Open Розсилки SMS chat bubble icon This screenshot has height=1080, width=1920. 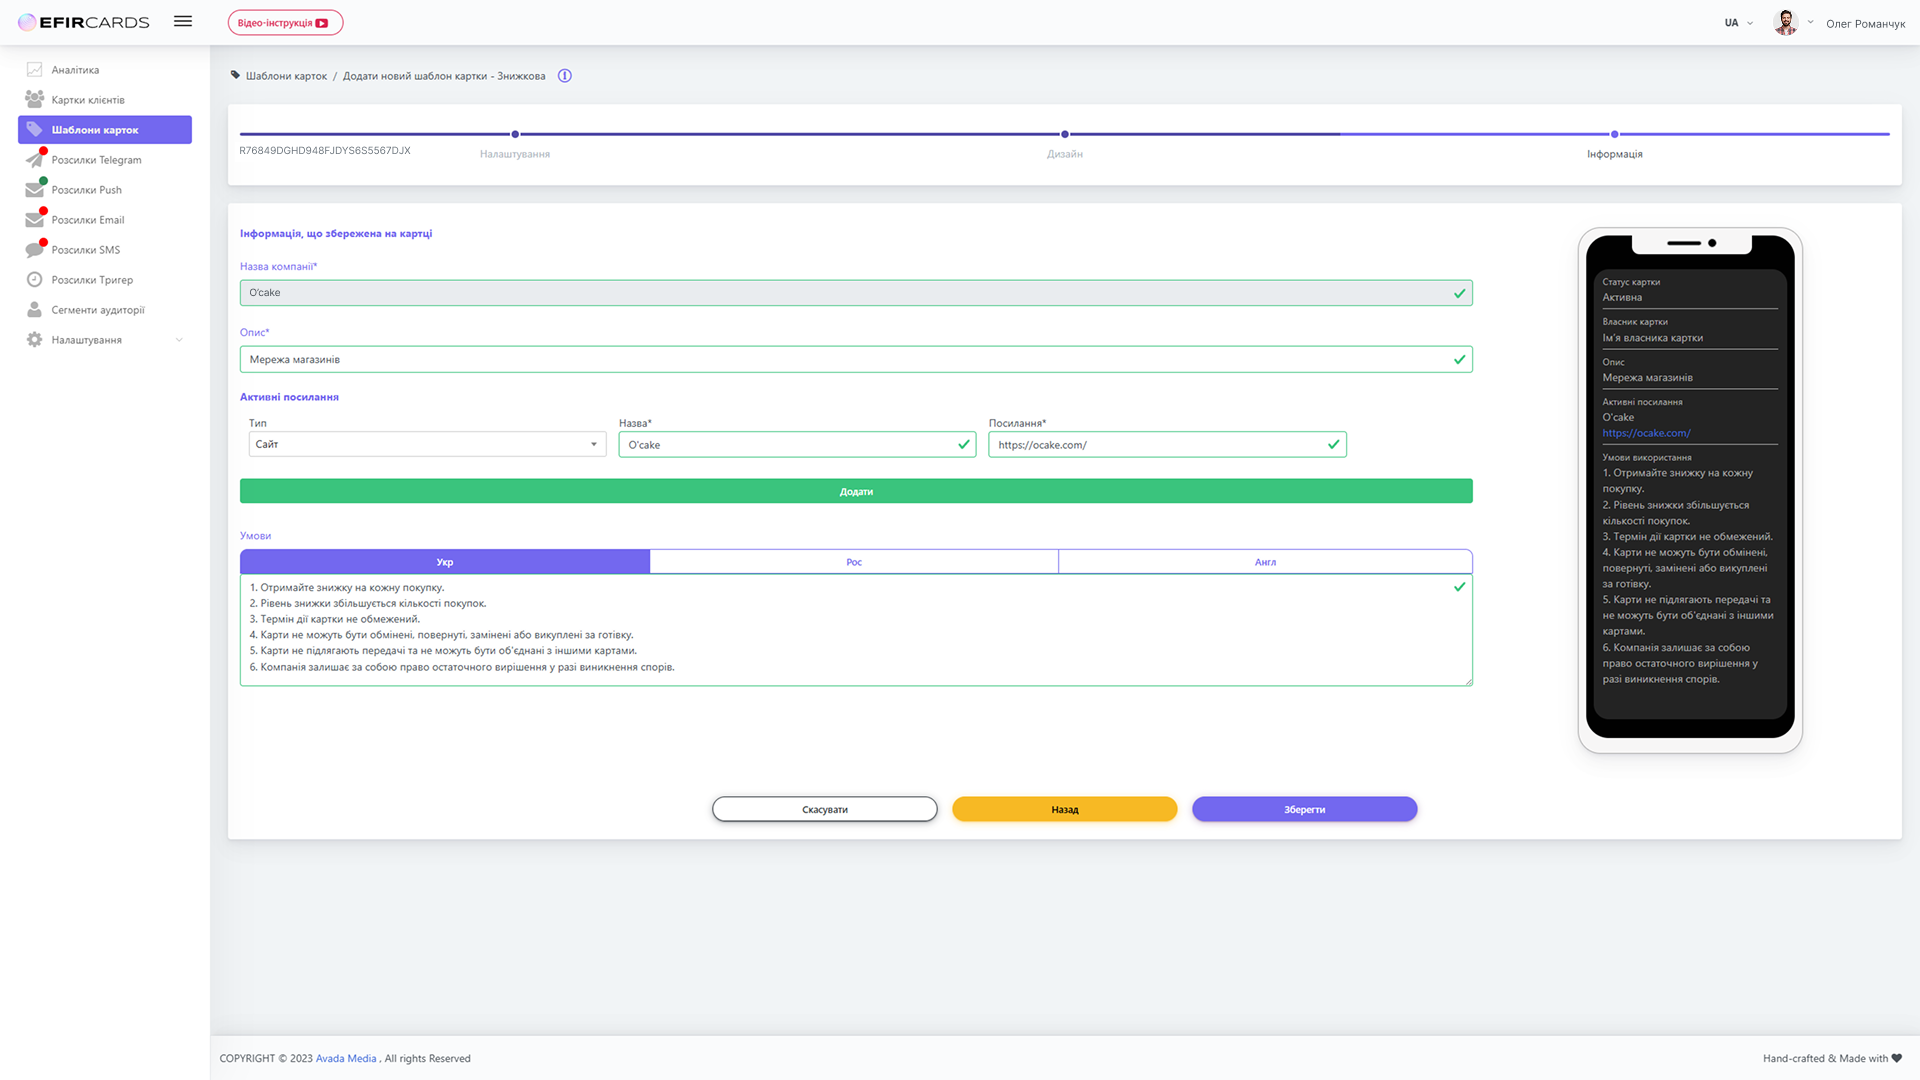point(34,250)
